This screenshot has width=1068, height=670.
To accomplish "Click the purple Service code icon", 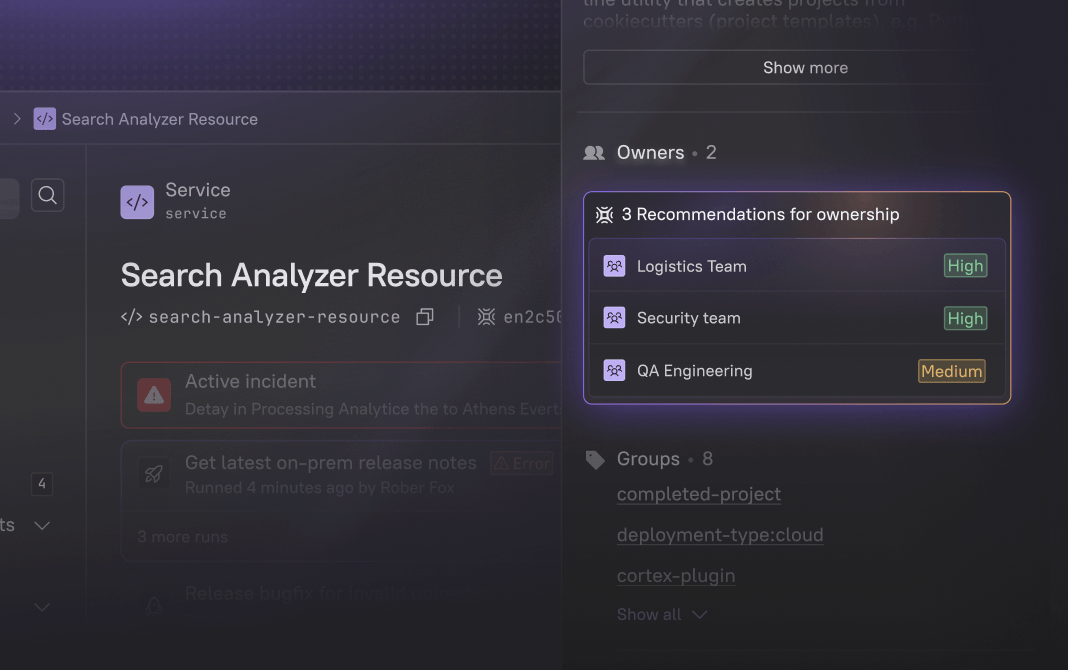I will (x=137, y=202).
